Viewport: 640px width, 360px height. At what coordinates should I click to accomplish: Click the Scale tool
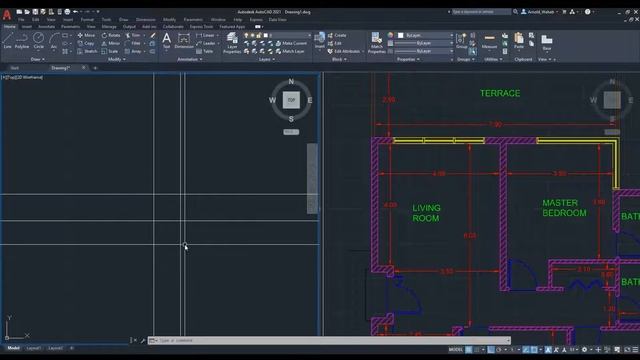pyautogui.click(x=110, y=51)
